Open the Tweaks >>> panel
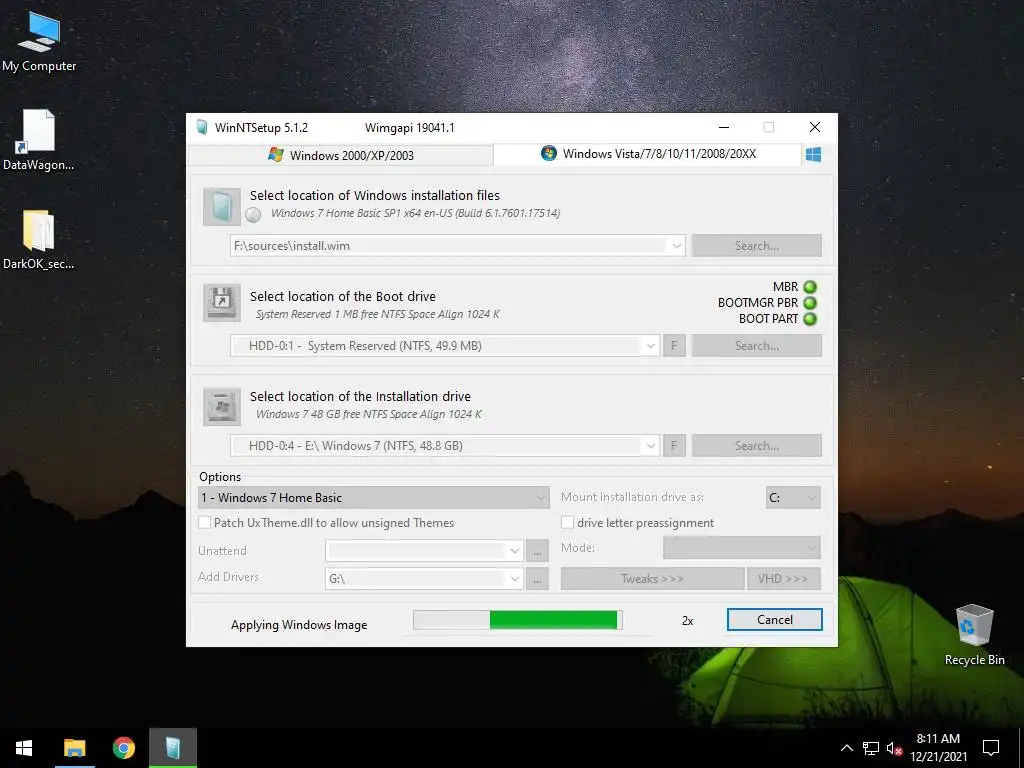This screenshot has height=768, width=1024. [x=652, y=579]
